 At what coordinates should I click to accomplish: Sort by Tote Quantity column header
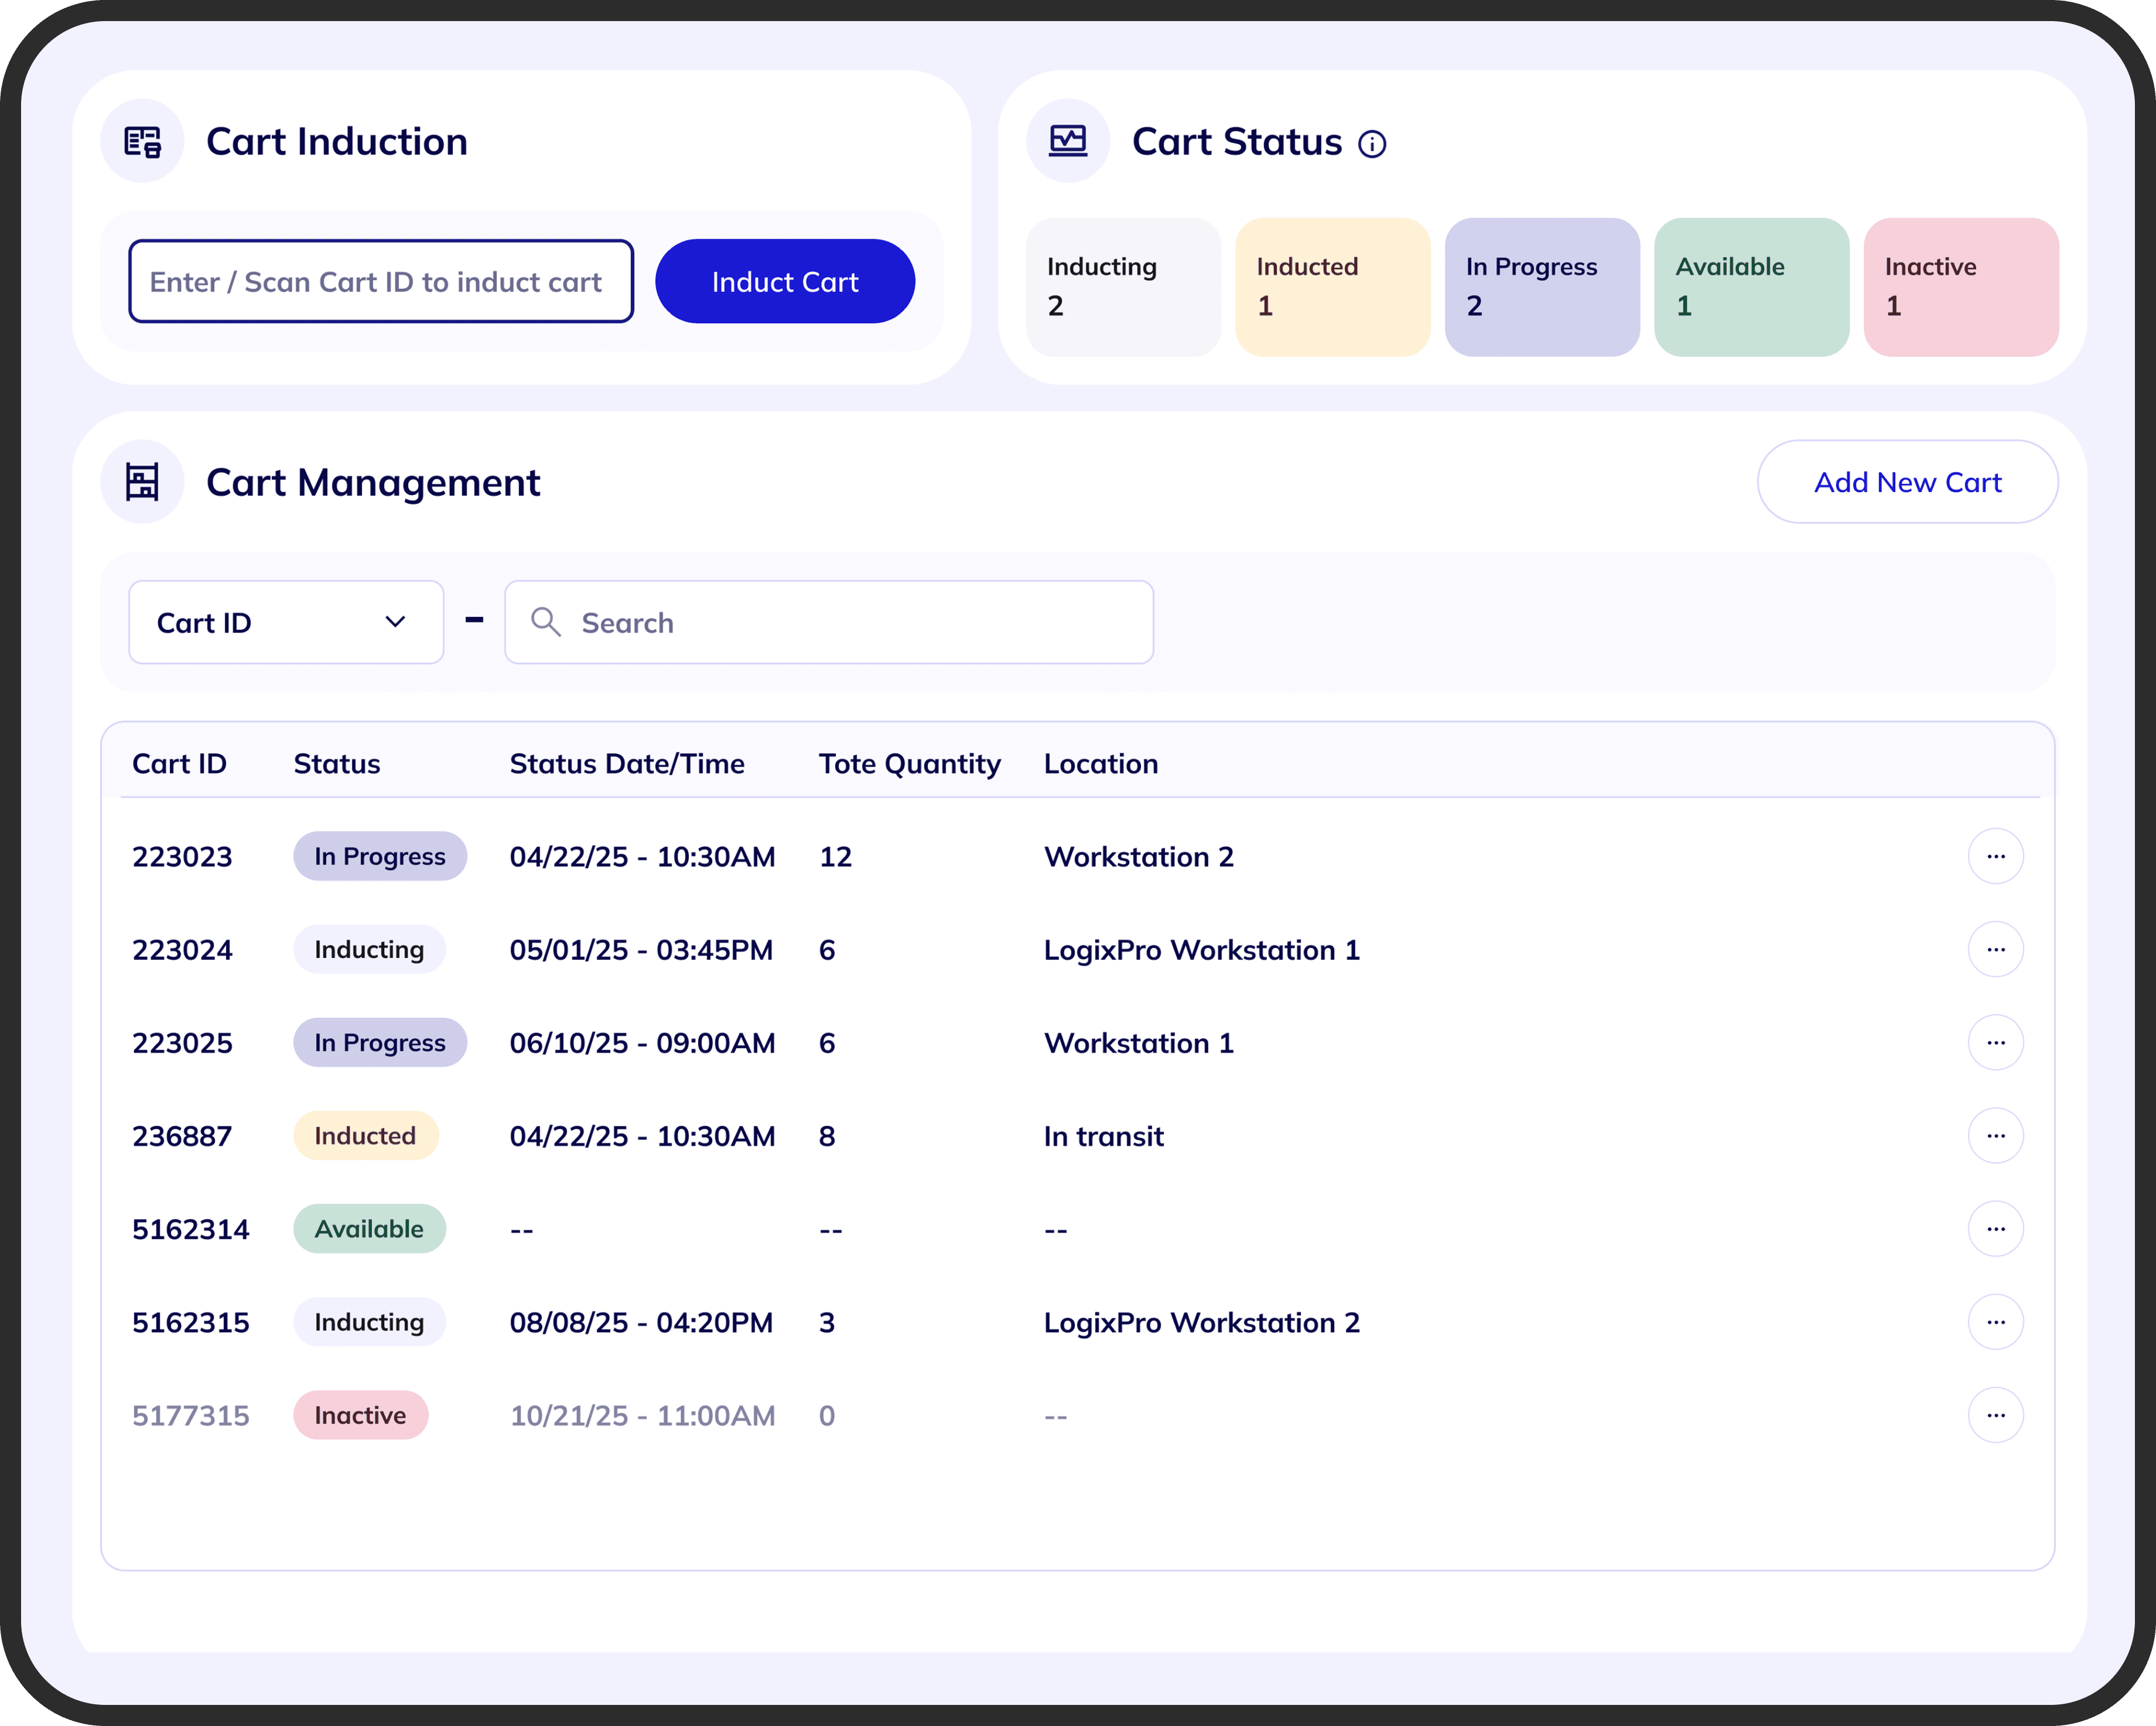pos(910,764)
